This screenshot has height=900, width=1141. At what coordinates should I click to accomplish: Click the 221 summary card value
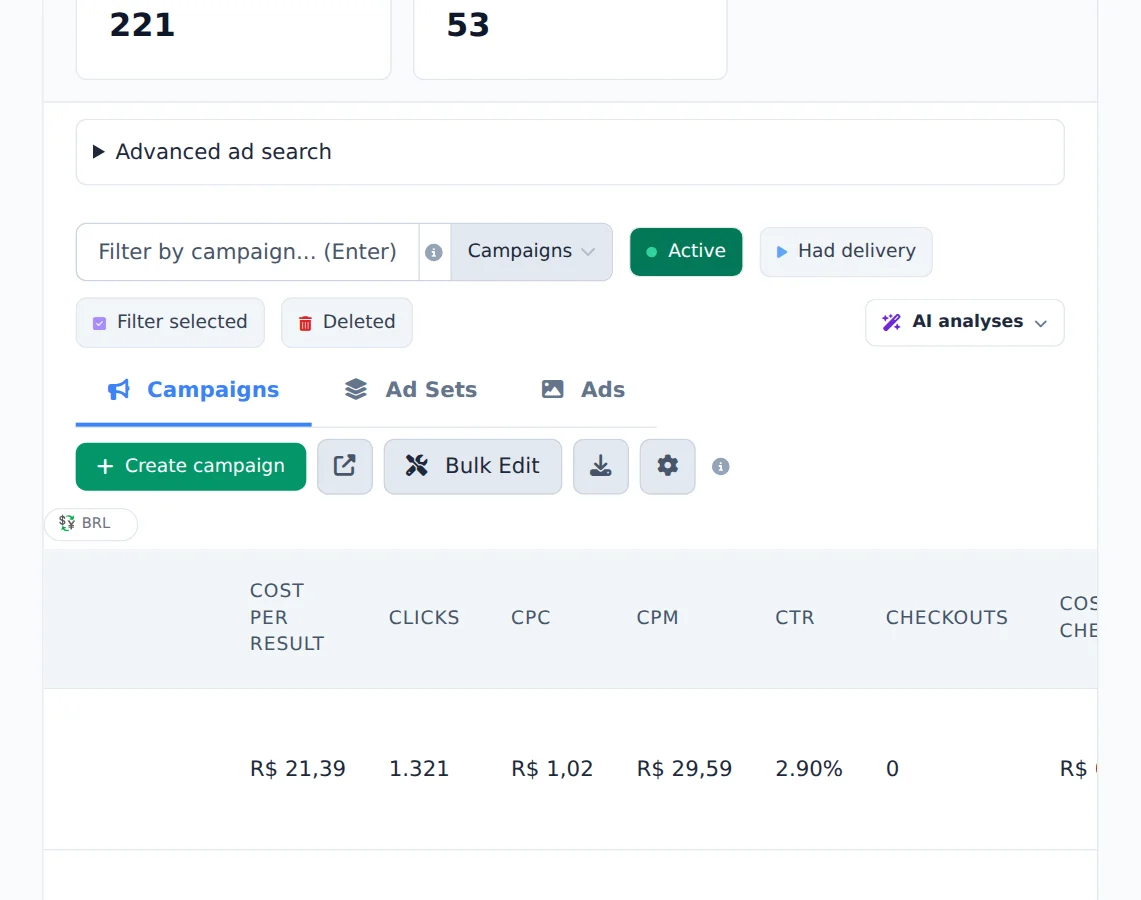pyautogui.click(x=142, y=25)
